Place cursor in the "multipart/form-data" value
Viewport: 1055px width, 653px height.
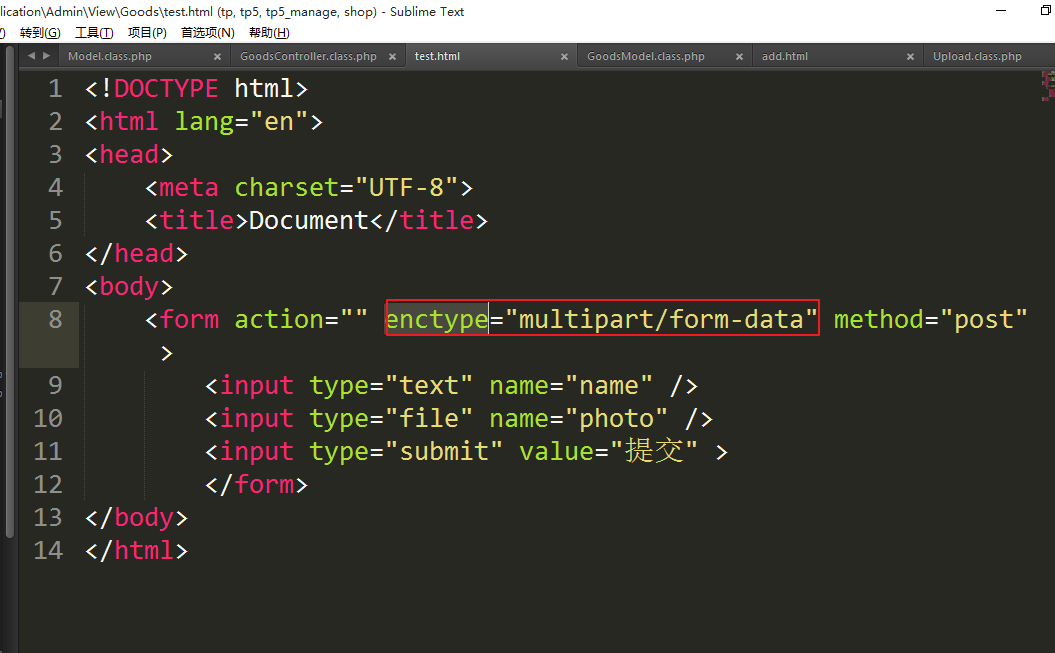(x=661, y=319)
